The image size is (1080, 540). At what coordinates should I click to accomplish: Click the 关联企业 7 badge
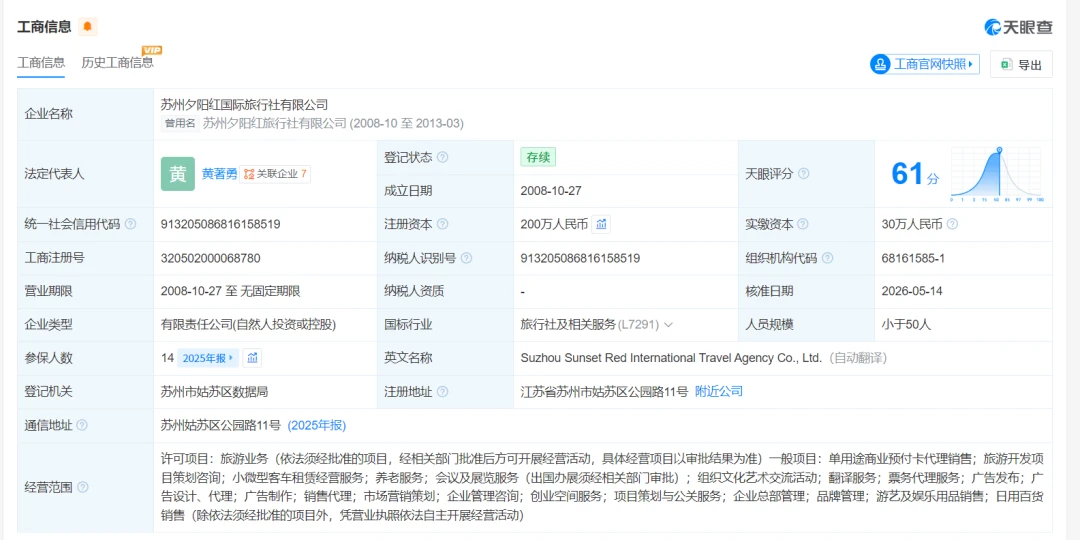[275, 174]
